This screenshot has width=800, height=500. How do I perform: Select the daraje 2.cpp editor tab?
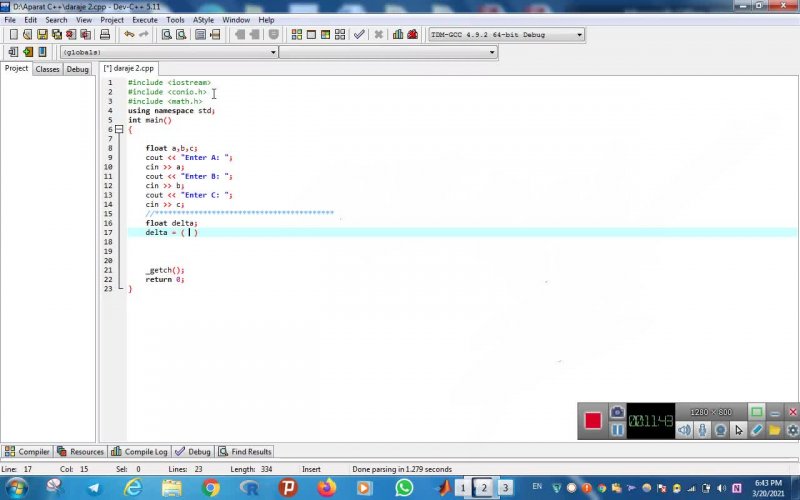click(129, 68)
